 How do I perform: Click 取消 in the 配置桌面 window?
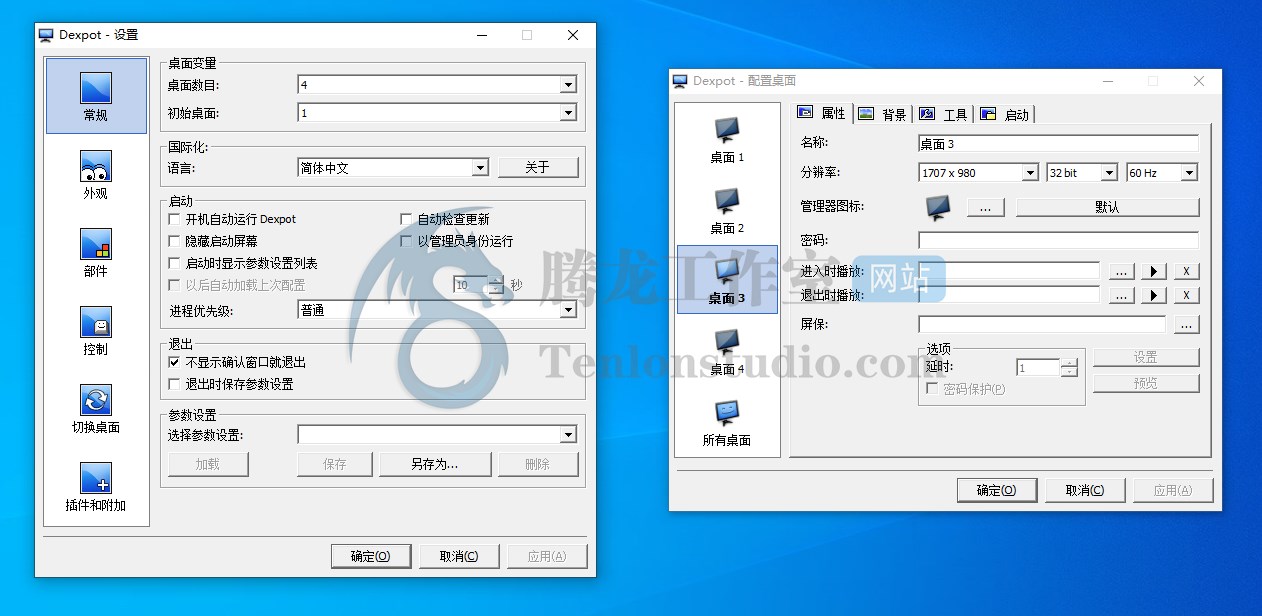pyautogui.click(x=1085, y=490)
